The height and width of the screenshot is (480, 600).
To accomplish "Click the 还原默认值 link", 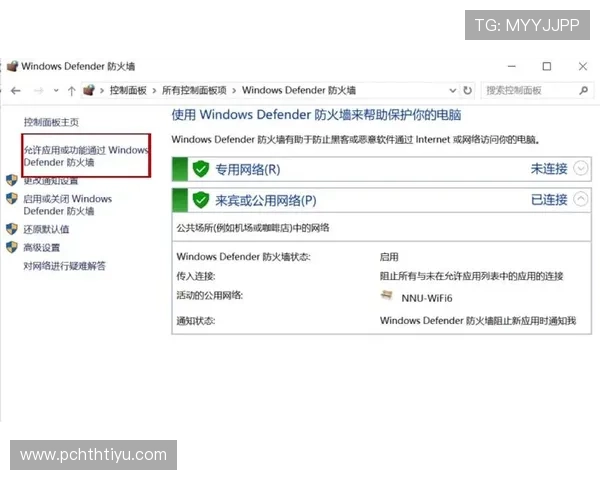I will pyautogui.click(x=46, y=229).
